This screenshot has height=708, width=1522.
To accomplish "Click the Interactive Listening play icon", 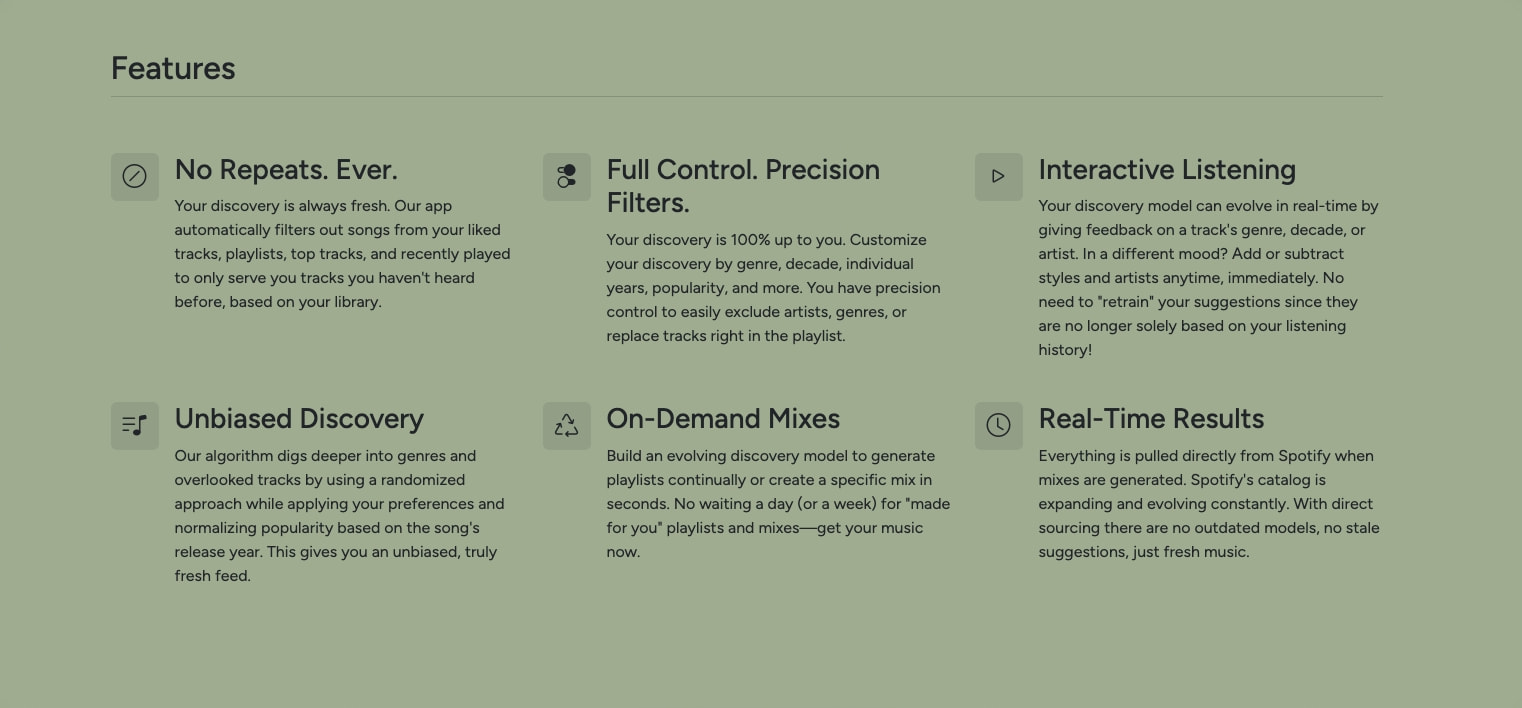I will click(998, 177).
